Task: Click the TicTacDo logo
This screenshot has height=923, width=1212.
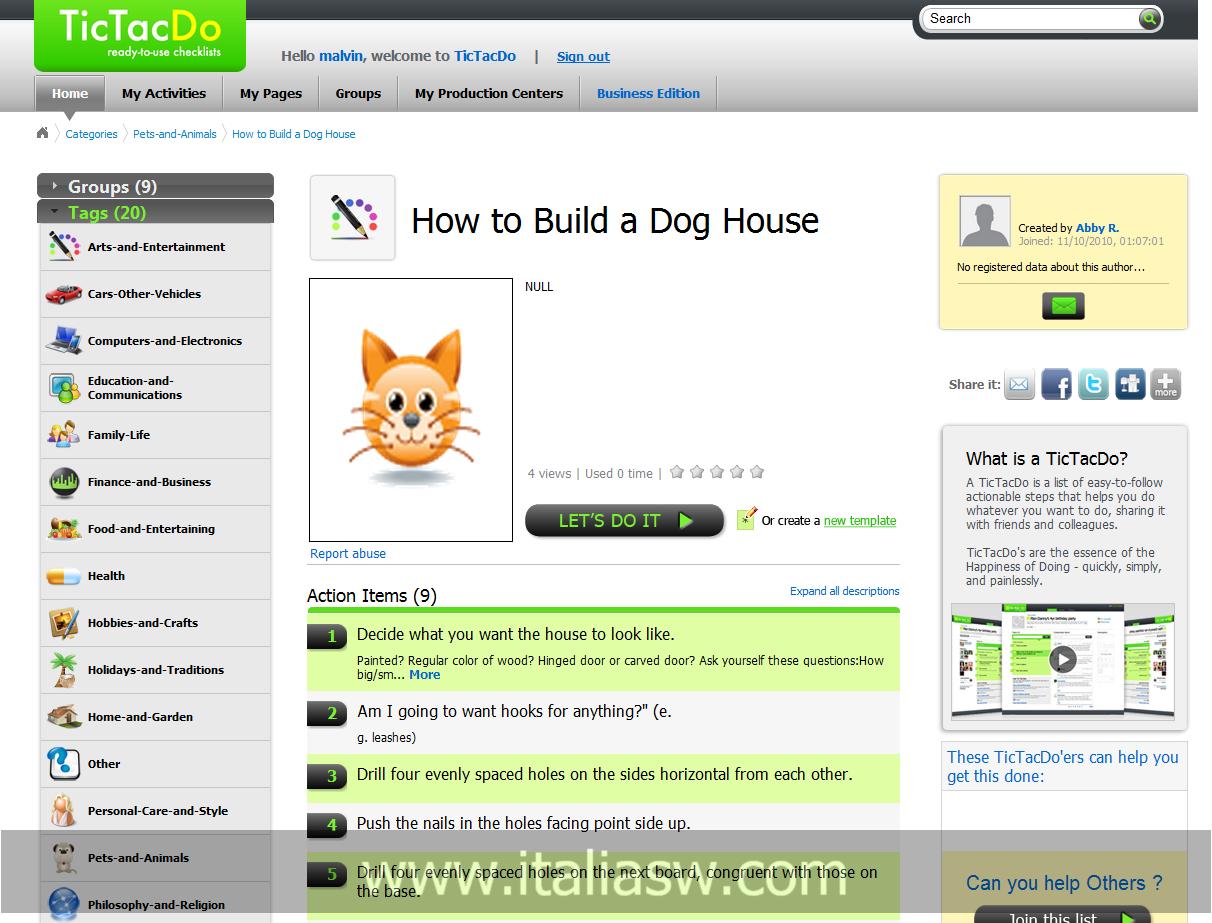Action: (x=140, y=34)
